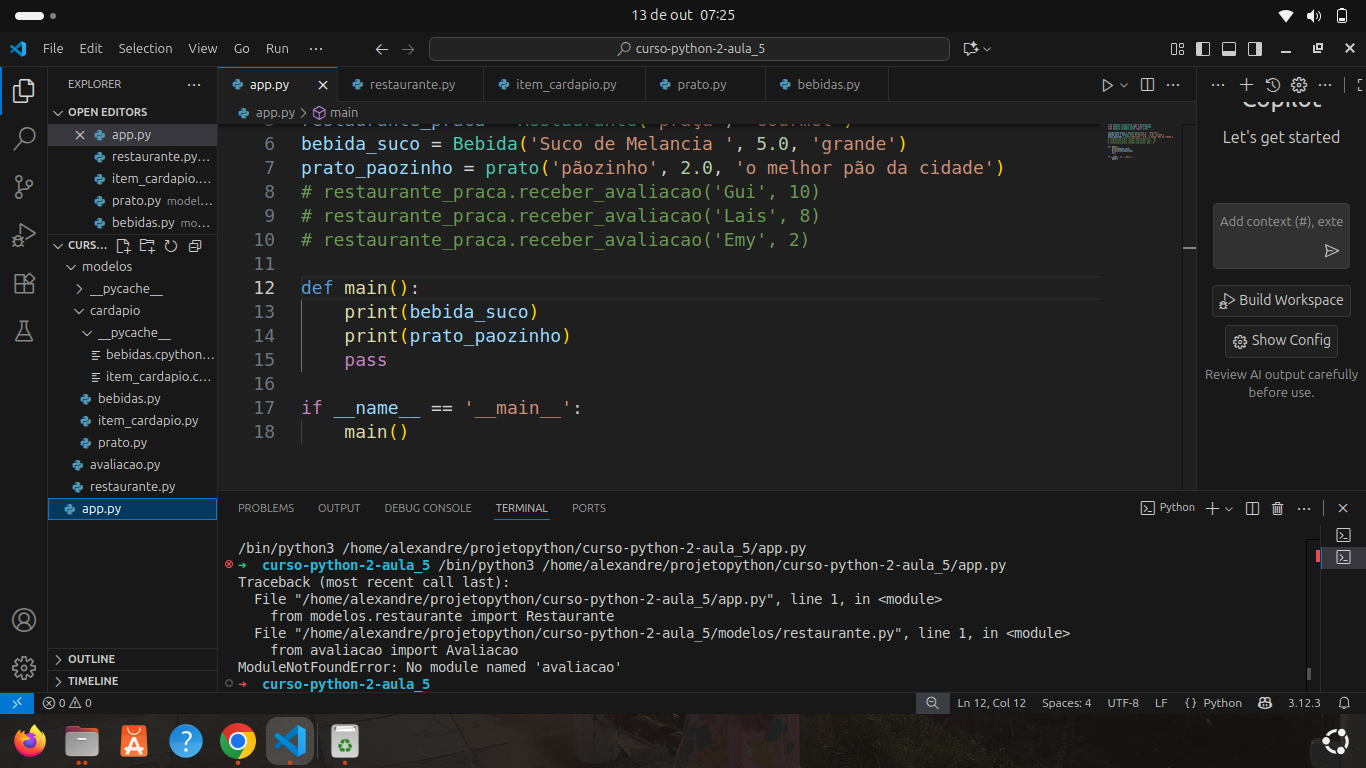Toggle the secondary side bar layout button
The height and width of the screenshot is (768, 1366).
pos(1255,48)
